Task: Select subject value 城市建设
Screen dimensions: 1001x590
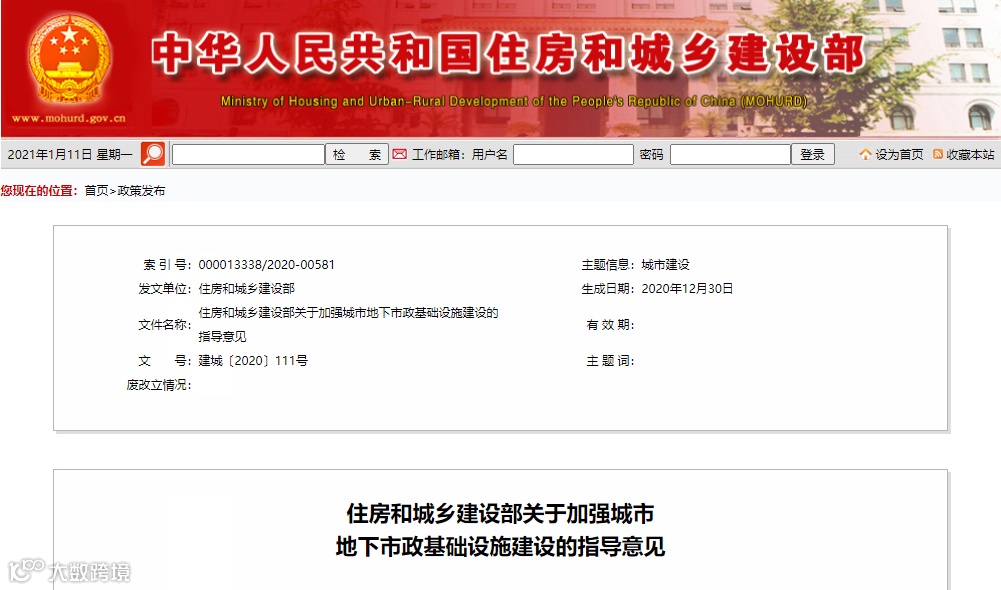Action: [665, 265]
